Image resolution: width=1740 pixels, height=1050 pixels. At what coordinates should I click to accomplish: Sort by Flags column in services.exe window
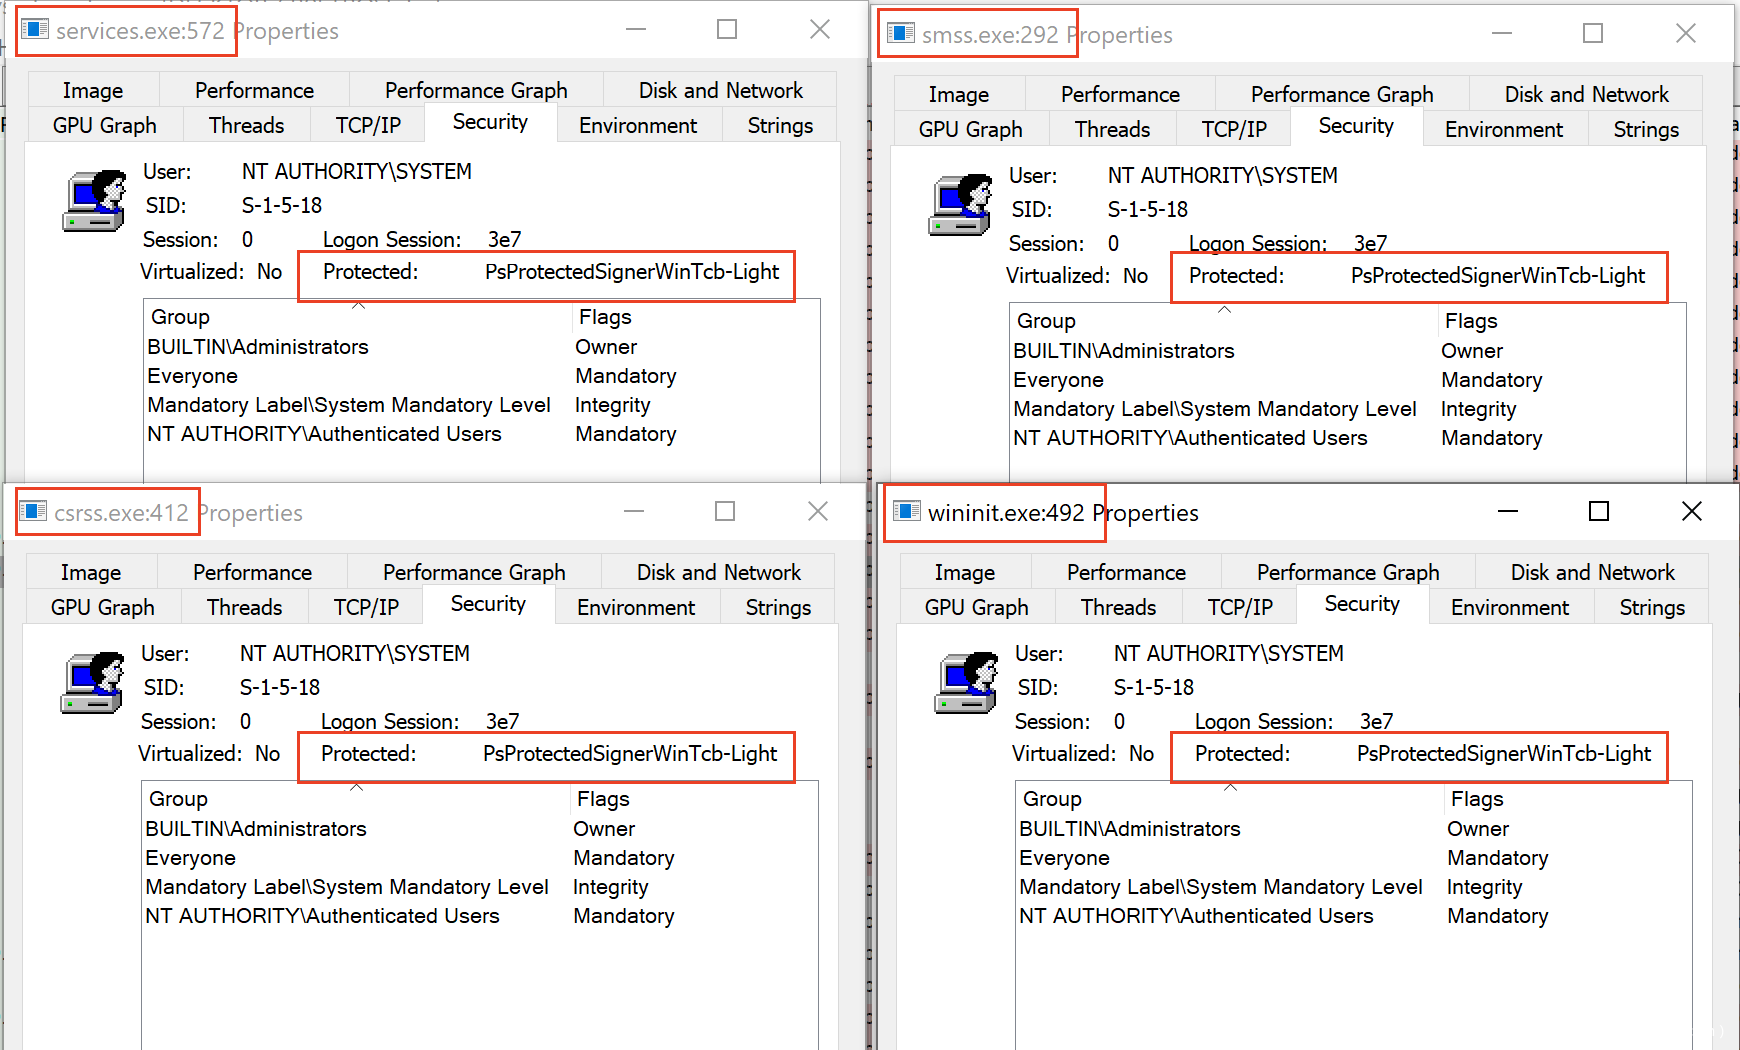pyautogui.click(x=695, y=317)
